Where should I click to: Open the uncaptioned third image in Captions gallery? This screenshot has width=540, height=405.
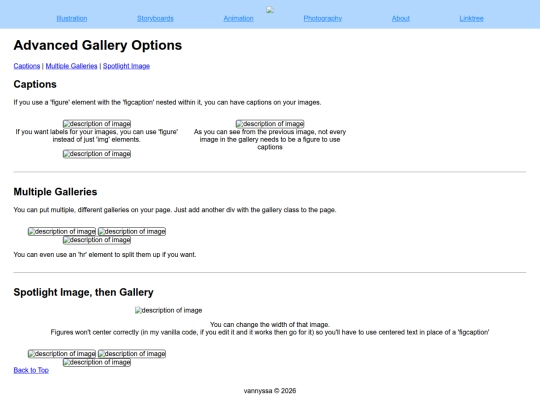click(97, 154)
